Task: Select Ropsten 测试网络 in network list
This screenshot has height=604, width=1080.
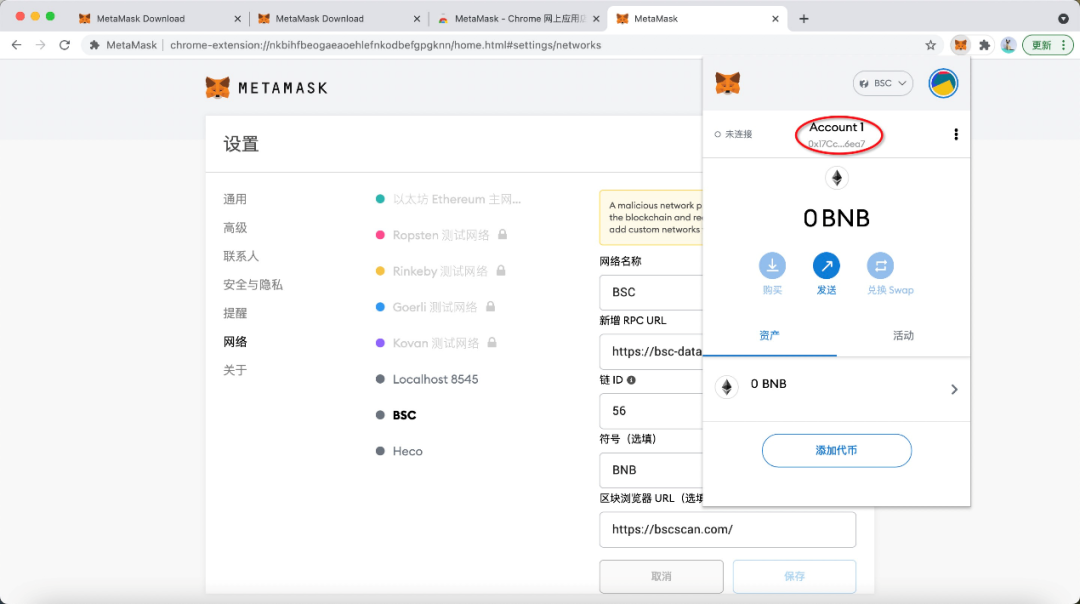Action: 441,235
